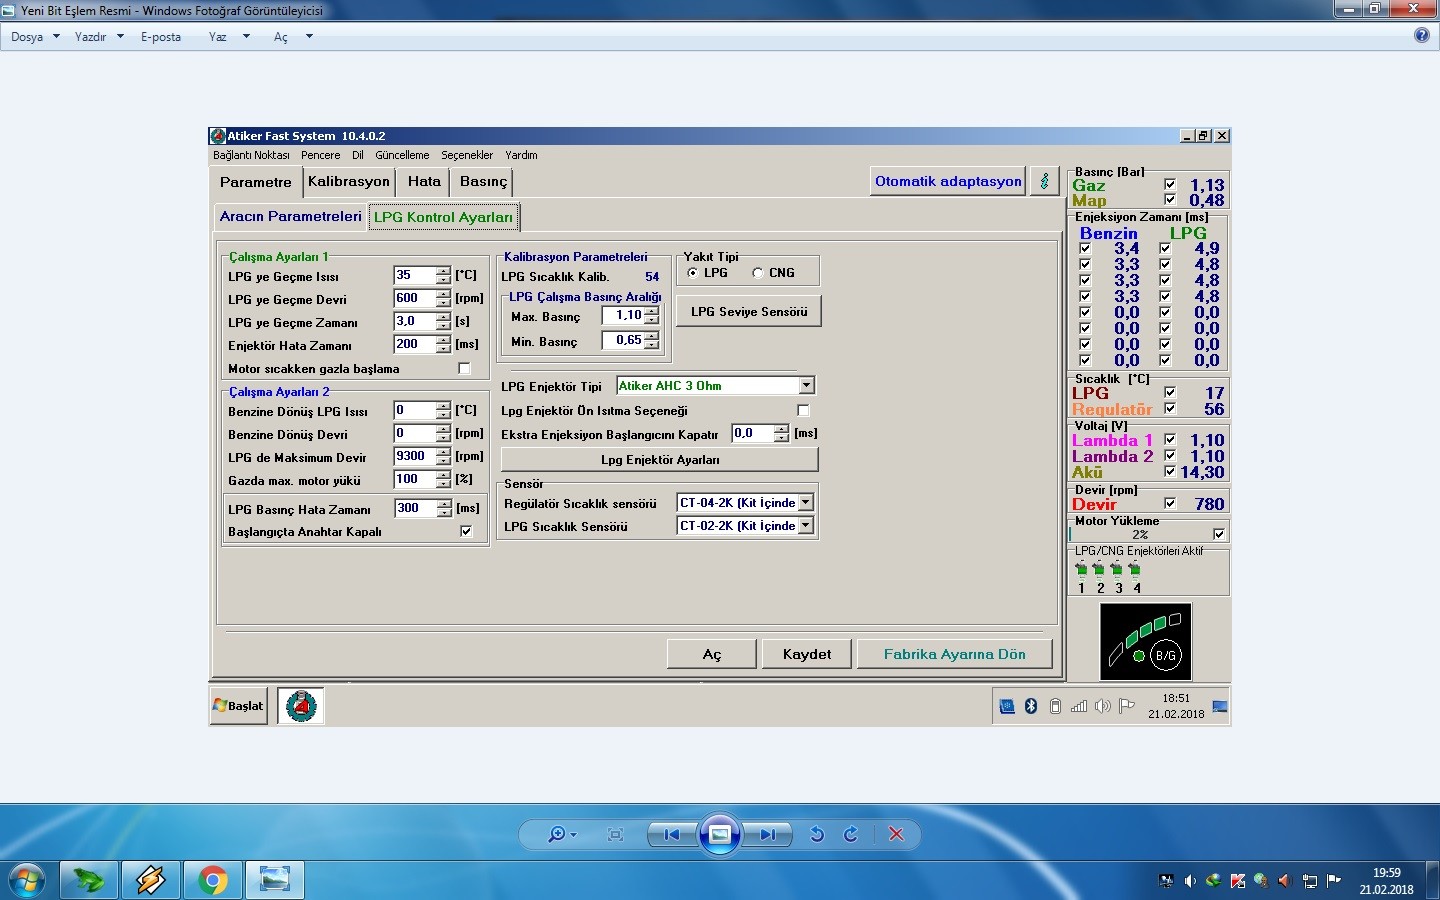Toggle the Akü voltage checkbox
This screenshot has height=900, width=1440.
(1170, 472)
